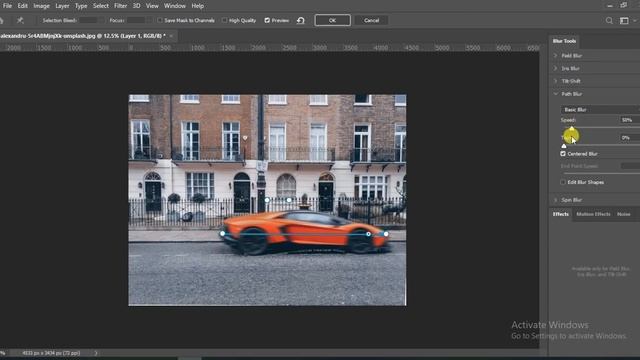Open the View menu
640x360 pixels.
pyautogui.click(x=152, y=6)
